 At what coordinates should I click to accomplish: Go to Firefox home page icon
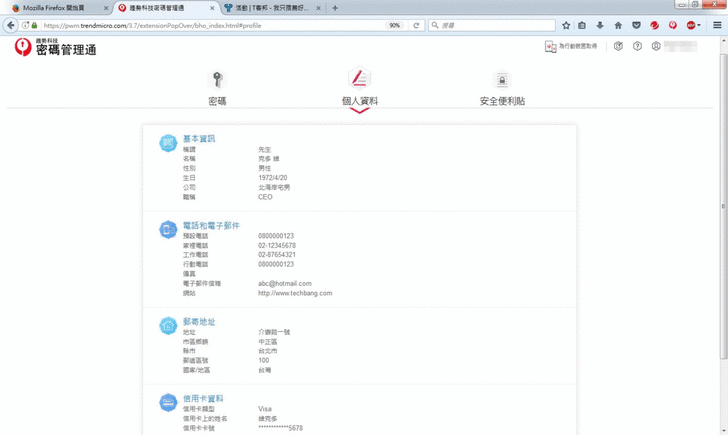pos(618,26)
